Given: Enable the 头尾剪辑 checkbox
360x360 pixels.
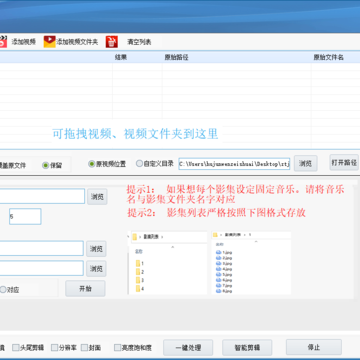Looking at the screenshot, I should click(x=16, y=348).
